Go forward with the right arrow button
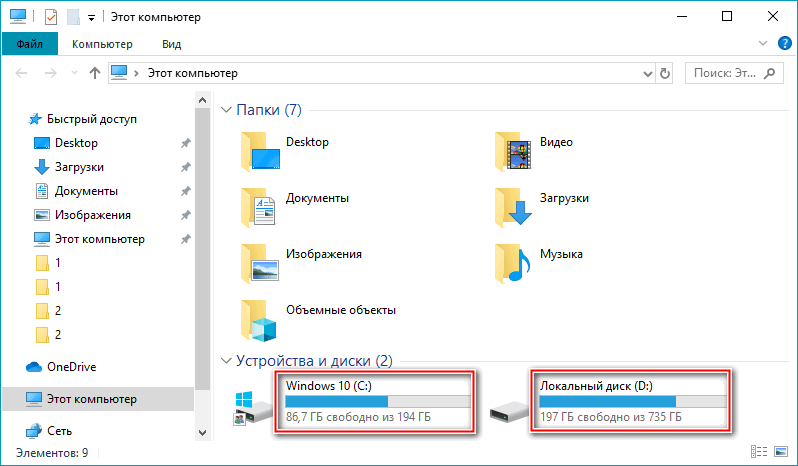 [x=50, y=73]
